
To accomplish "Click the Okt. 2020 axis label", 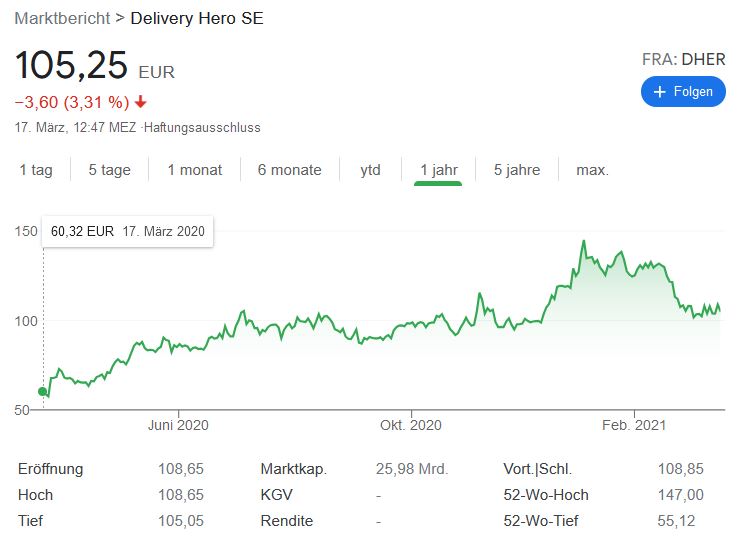I will [411, 425].
